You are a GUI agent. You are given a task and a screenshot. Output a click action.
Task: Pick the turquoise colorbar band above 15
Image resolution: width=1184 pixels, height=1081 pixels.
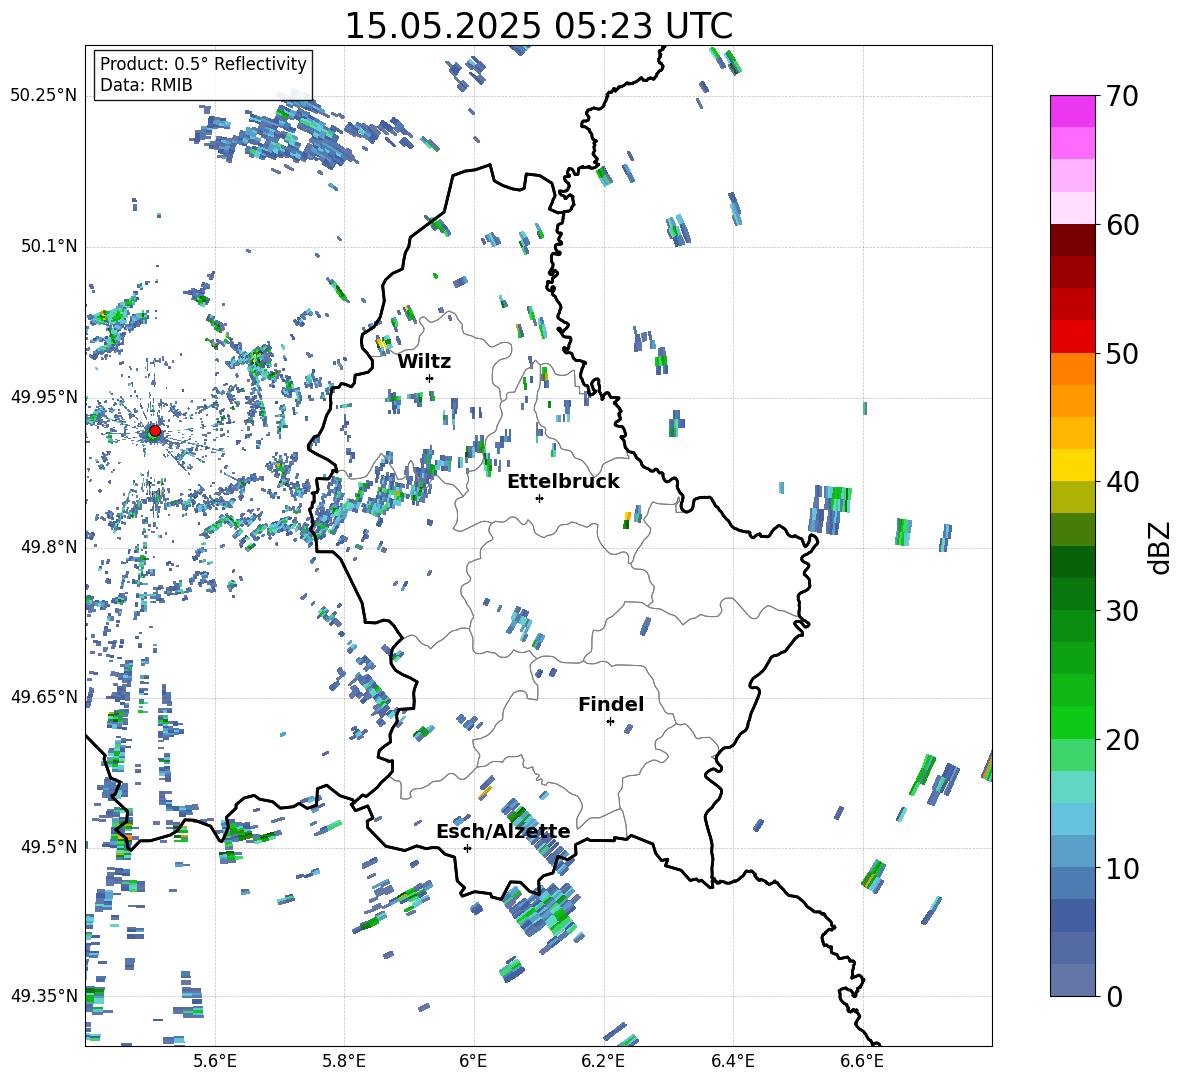tap(1072, 787)
